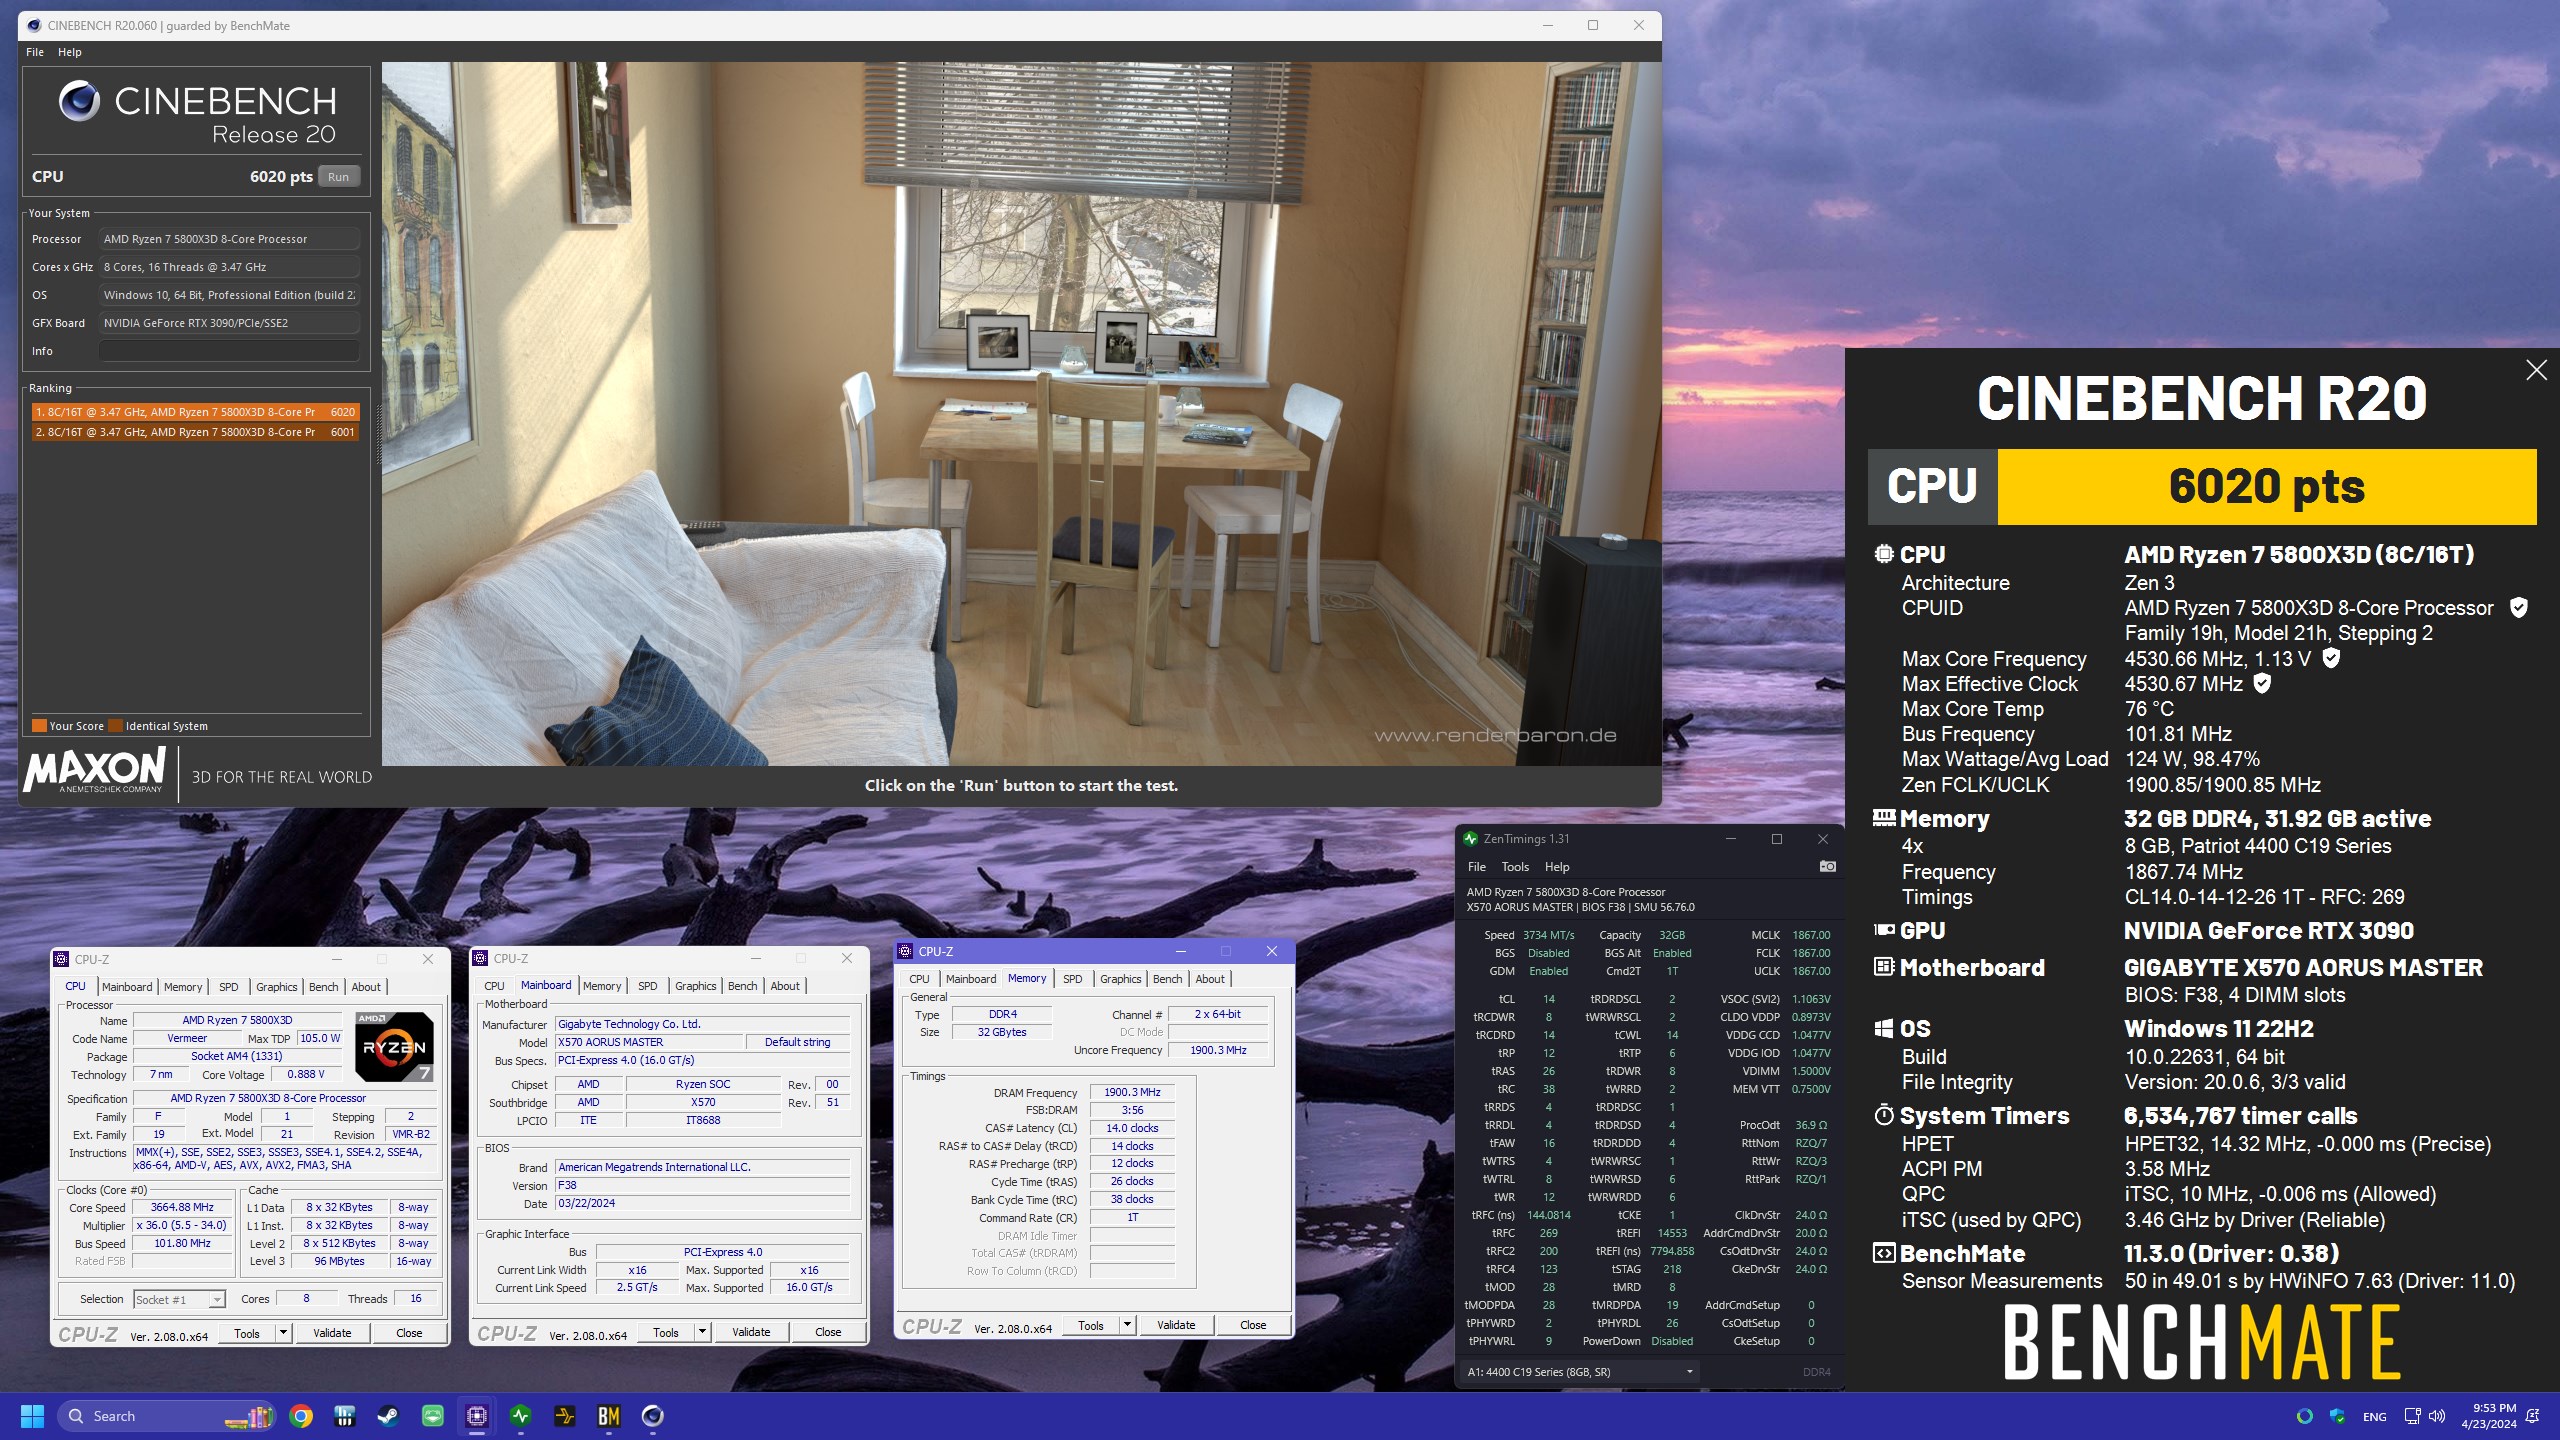Open the ZenTimings Help menu
Screen dimensions: 2560x1440
click(1557, 867)
